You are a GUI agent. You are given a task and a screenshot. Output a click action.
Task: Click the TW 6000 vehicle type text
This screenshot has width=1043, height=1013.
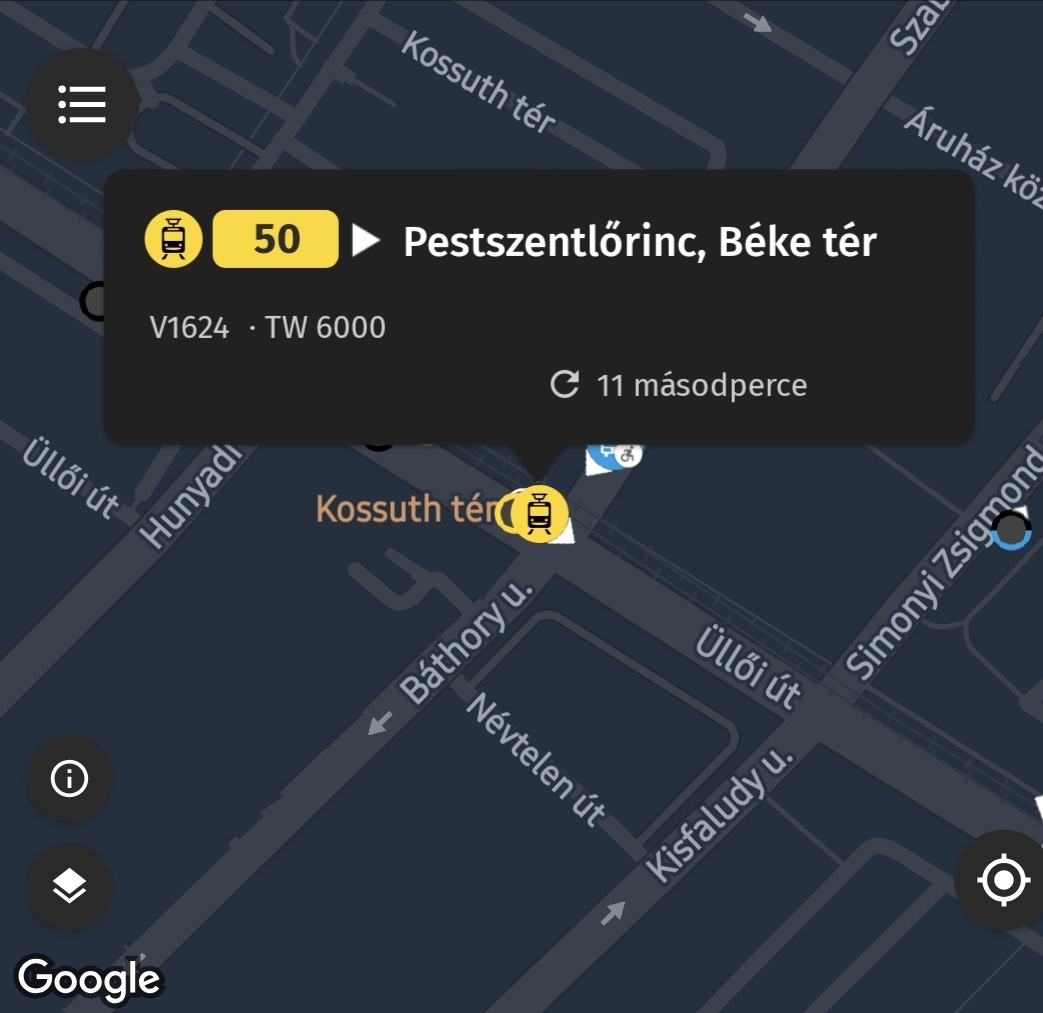(x=325, y=328)
